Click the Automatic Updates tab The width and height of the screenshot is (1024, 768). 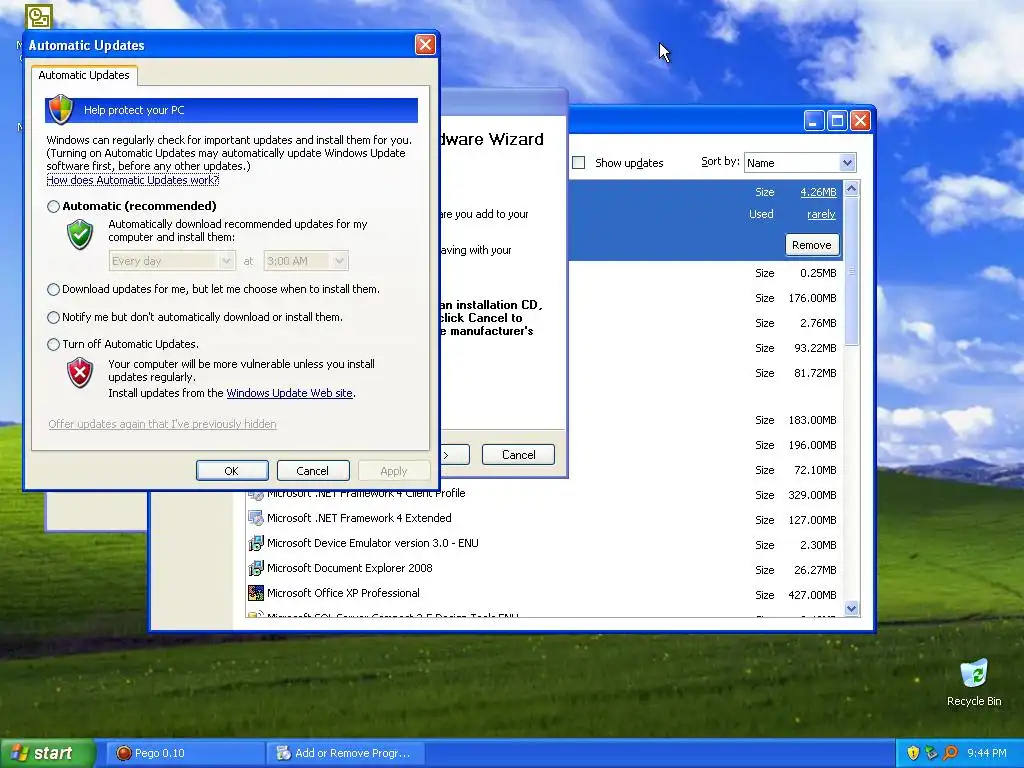(x=84, y=75)
